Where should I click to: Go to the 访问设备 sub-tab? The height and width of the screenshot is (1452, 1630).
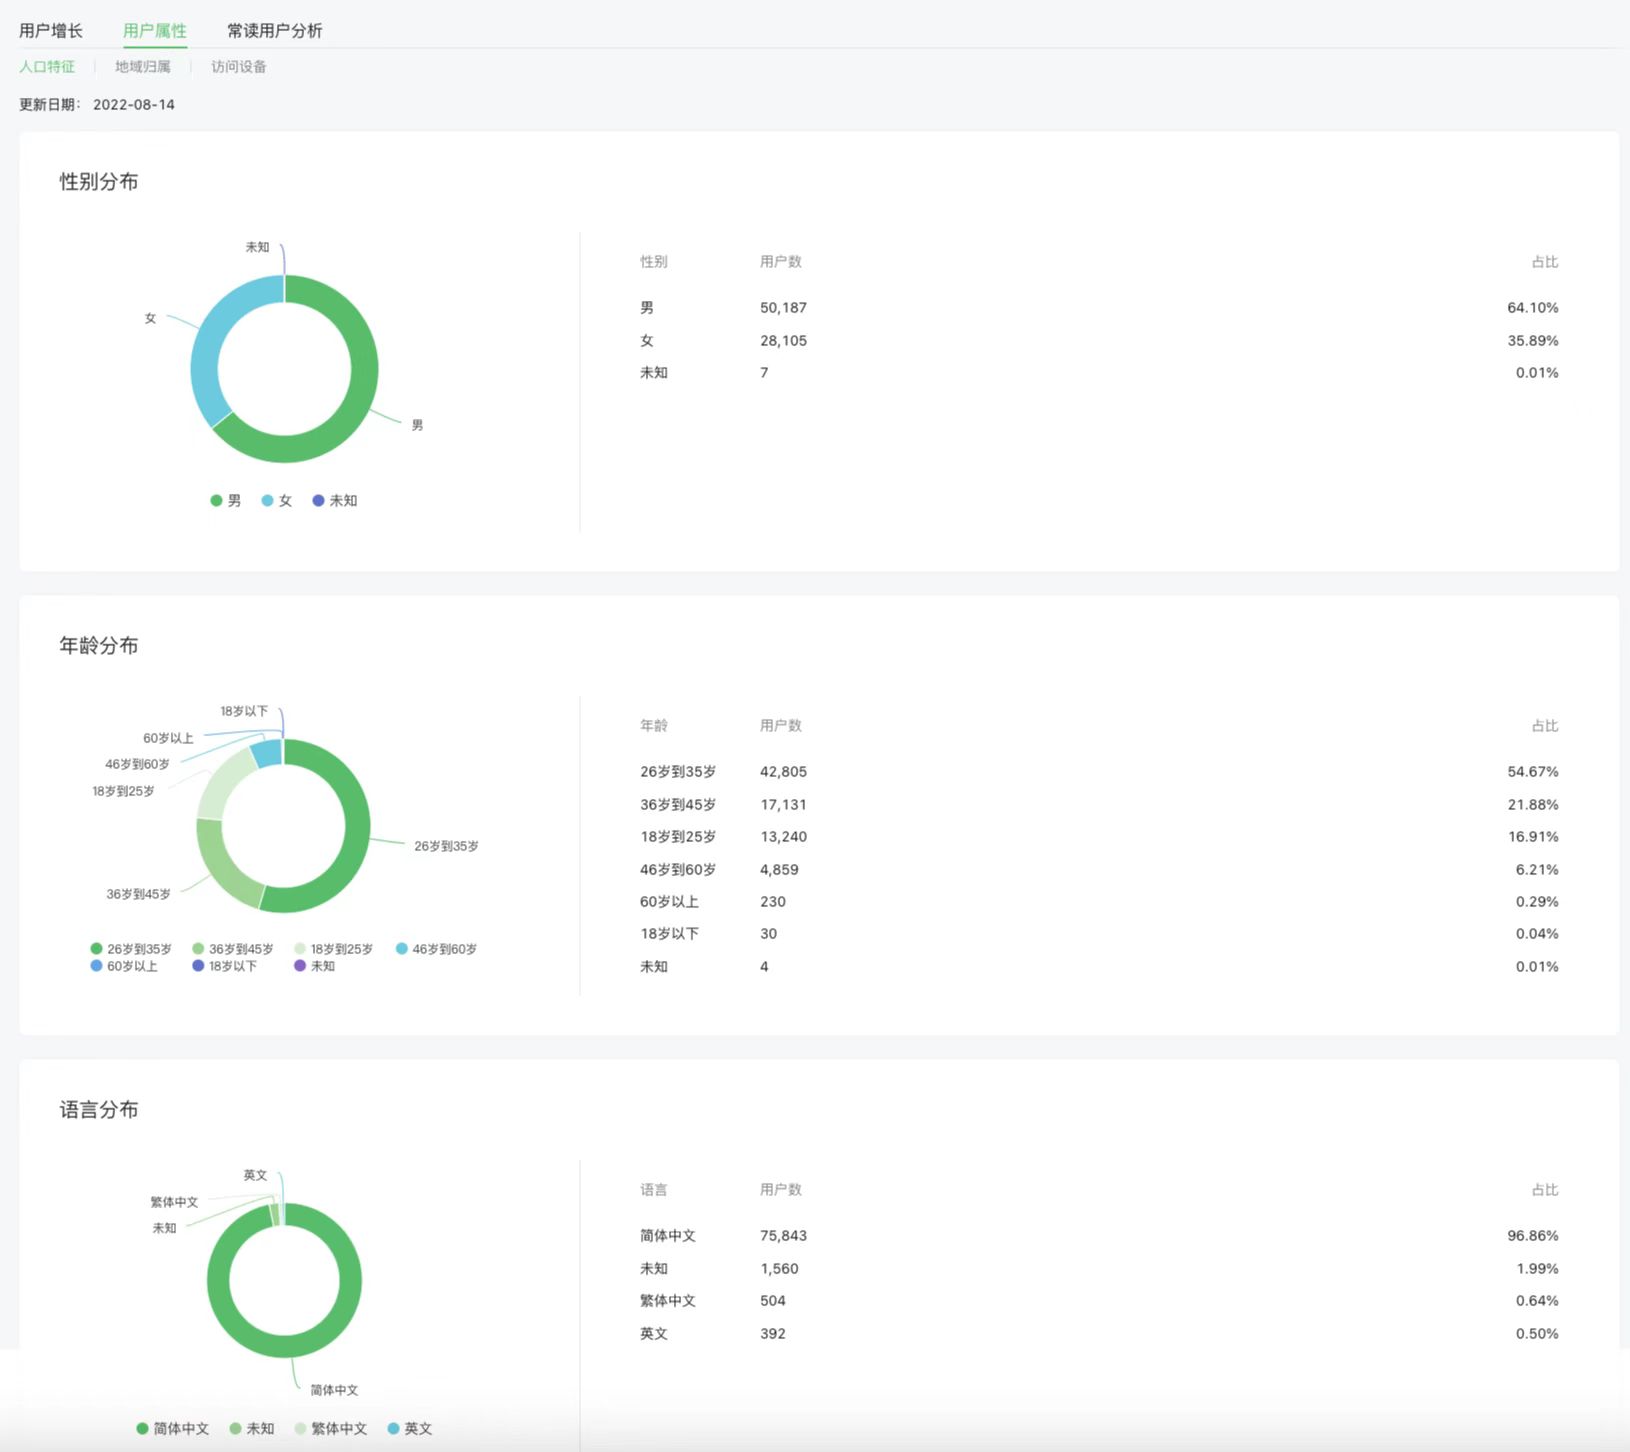pyautogui.click(x=238, y=67)
